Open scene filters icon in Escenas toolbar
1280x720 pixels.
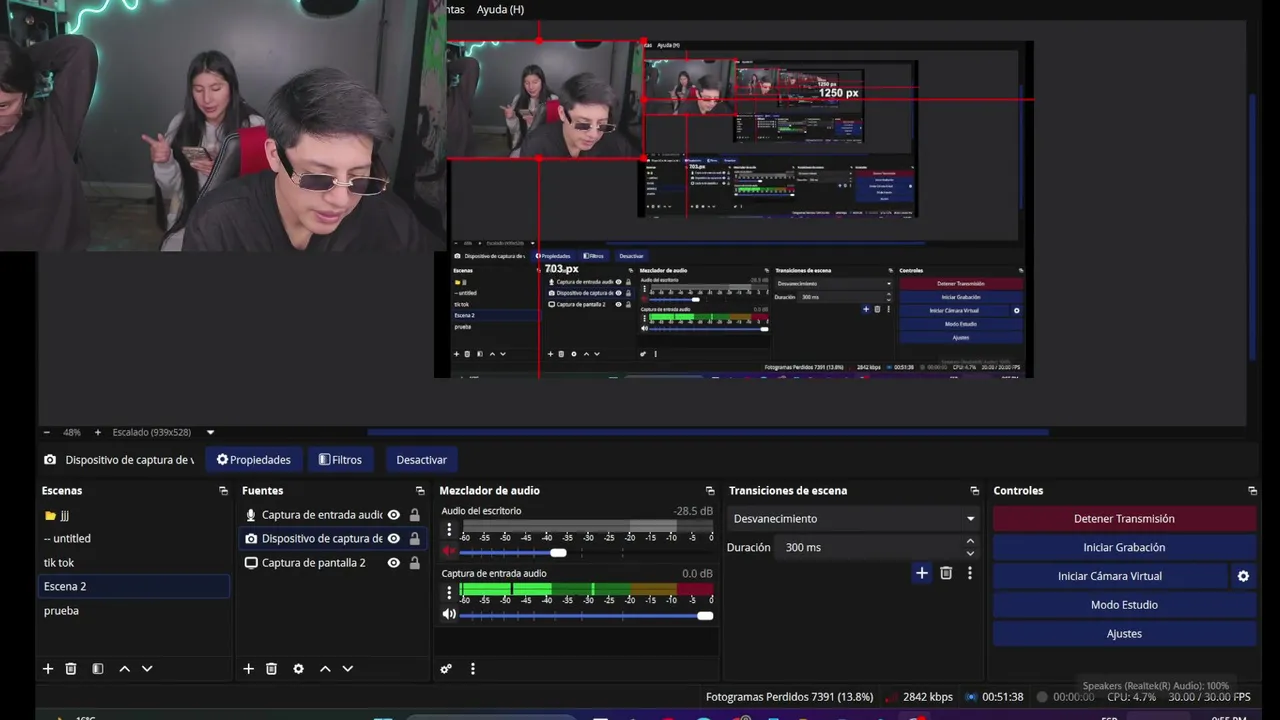coord(98,669)
